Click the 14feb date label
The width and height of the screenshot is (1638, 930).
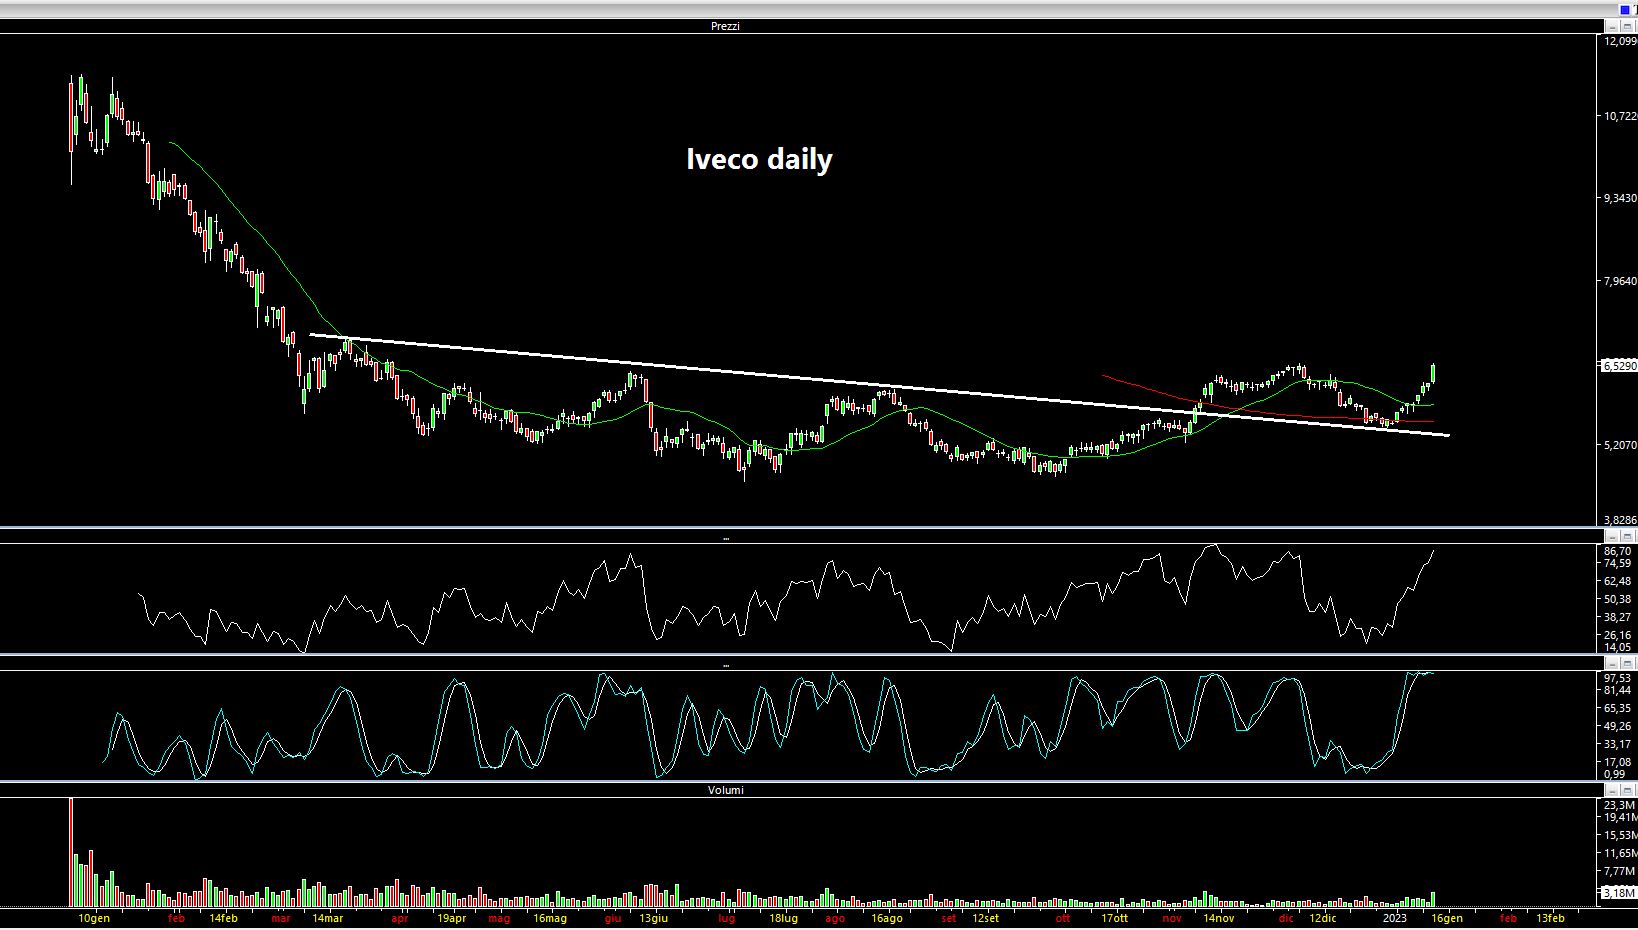pyautogui.click(x=223, y=918)
